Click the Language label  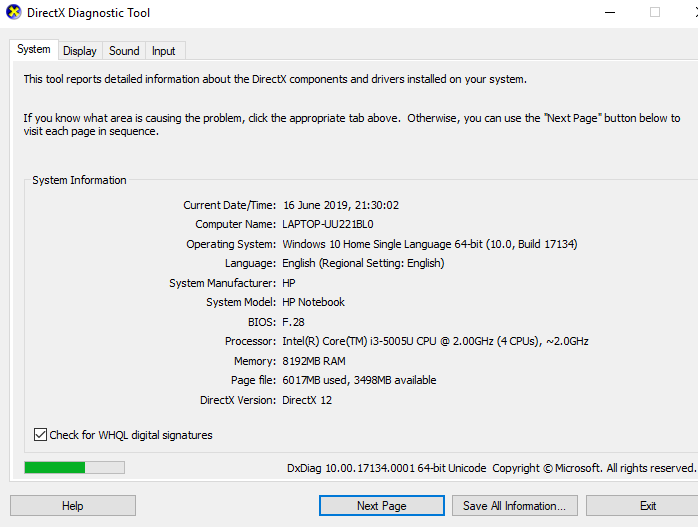click(x=251, y=263)
